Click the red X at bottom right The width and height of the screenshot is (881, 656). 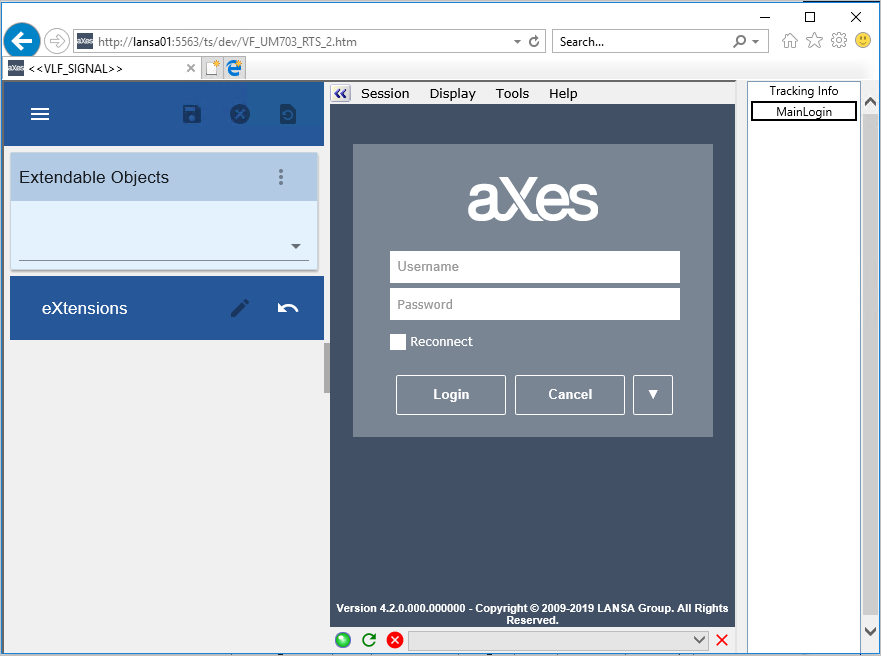722,640
